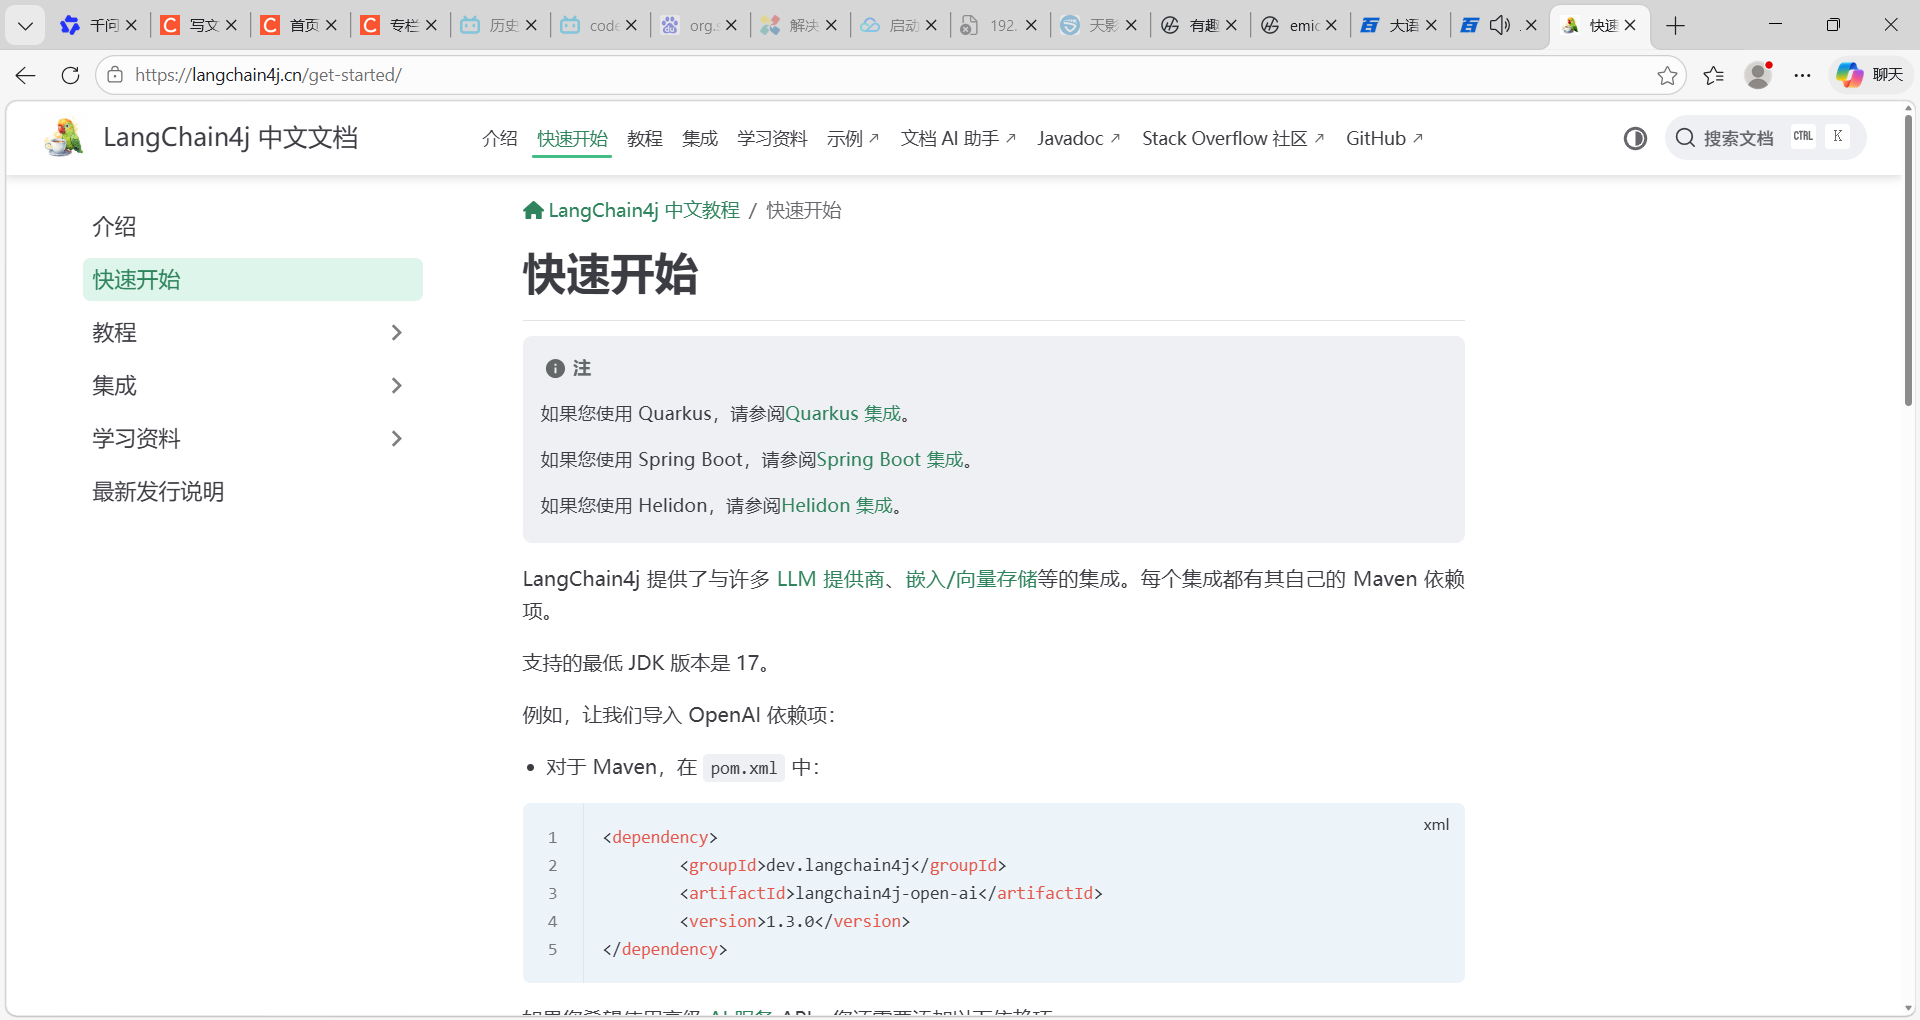1920x1020 pixels.
Task: Open 快速开始 in top navigation
Action: tap(572, 138)
